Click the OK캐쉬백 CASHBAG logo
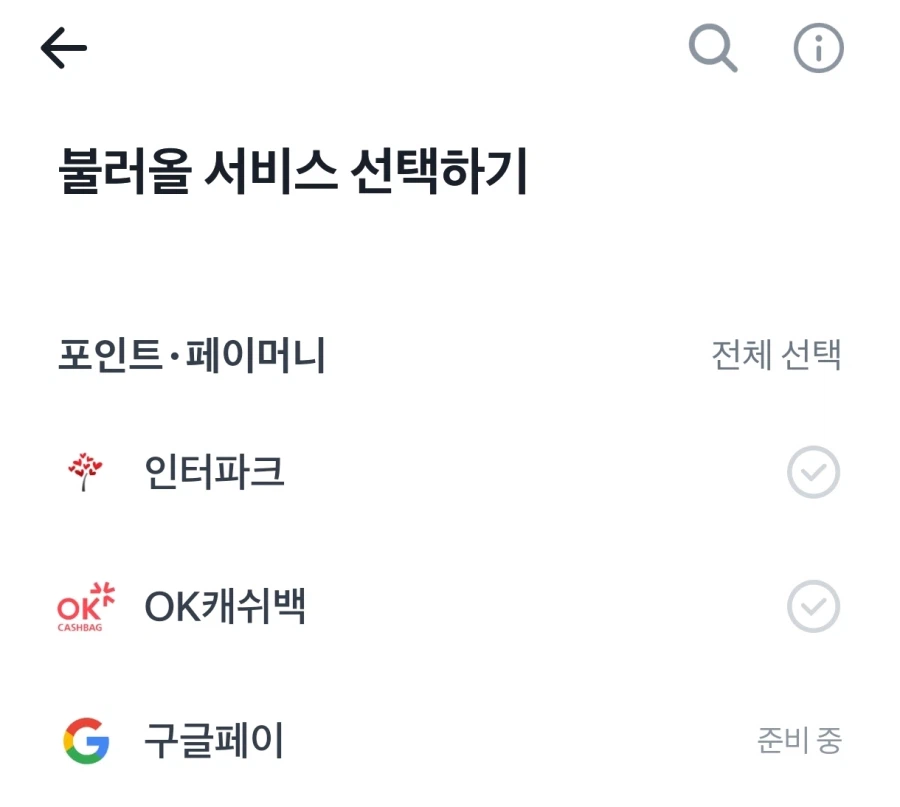900x807 pixels. coord(85,607)
